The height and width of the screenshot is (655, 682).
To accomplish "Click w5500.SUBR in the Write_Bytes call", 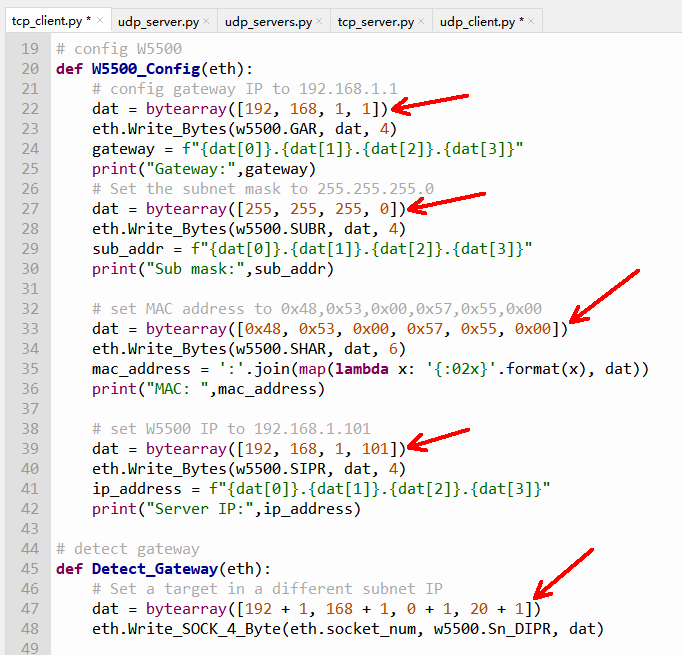I will pos(281,229).
